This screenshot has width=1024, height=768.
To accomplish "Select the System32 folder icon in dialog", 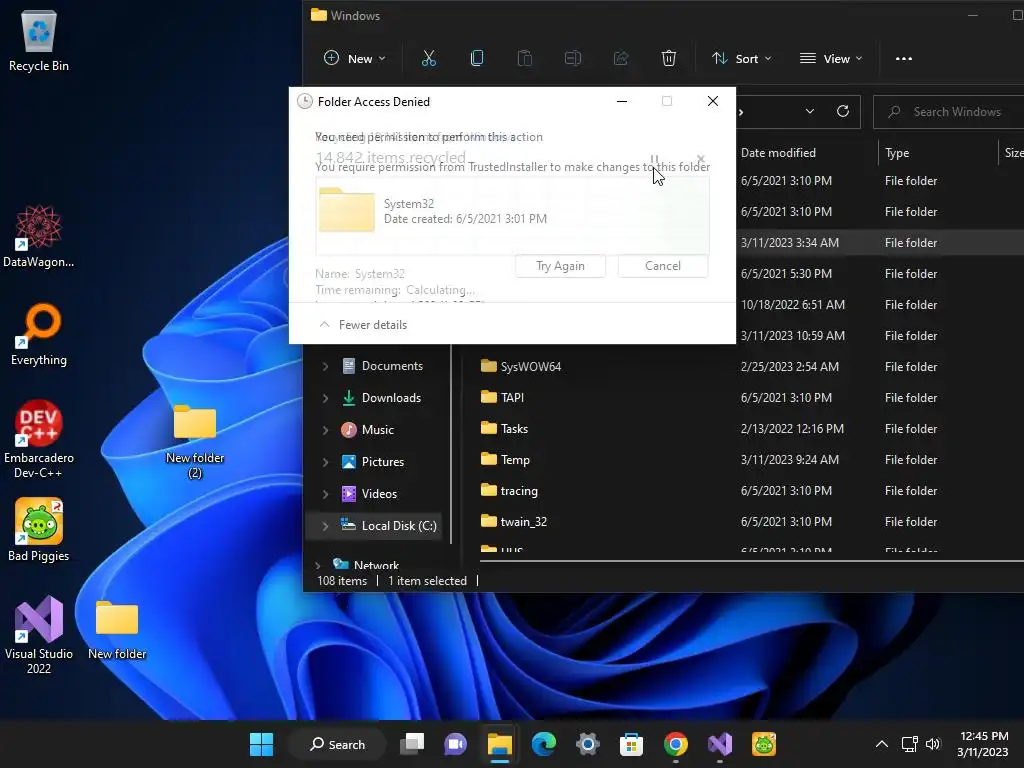I will click(347, 210).
